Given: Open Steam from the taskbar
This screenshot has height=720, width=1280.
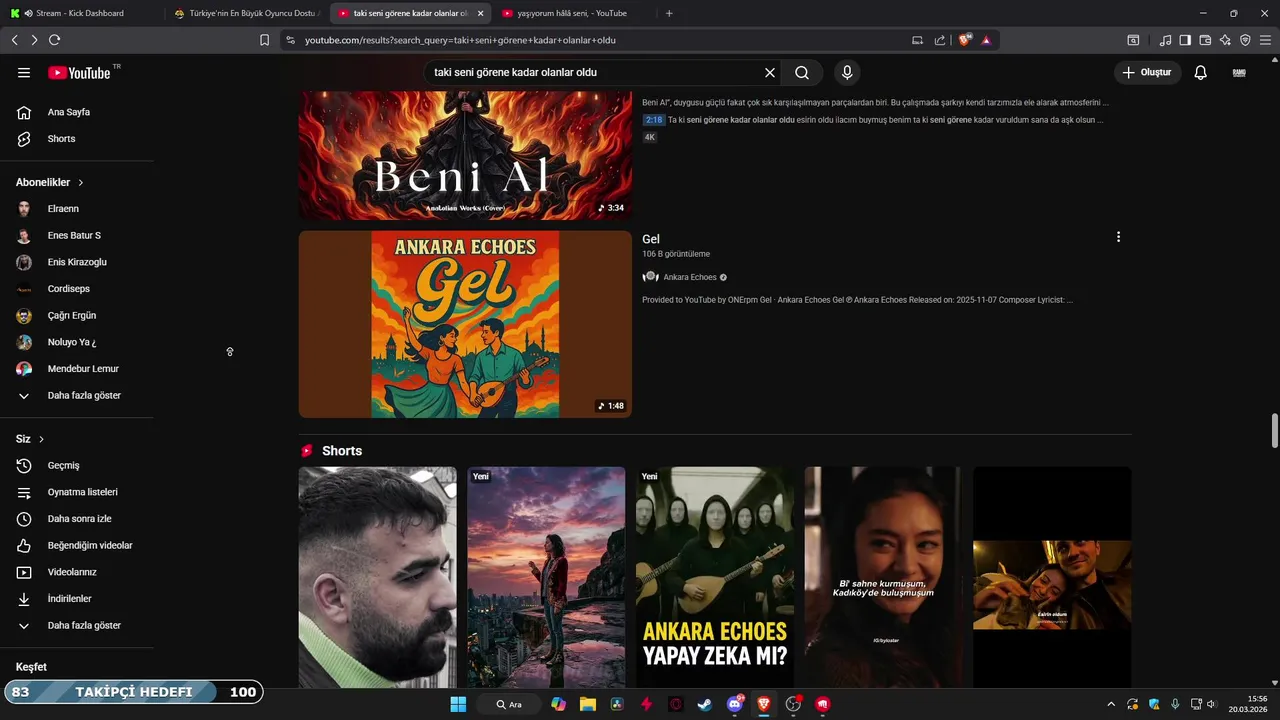Looking at the screenshot, I should coord(705,704).
